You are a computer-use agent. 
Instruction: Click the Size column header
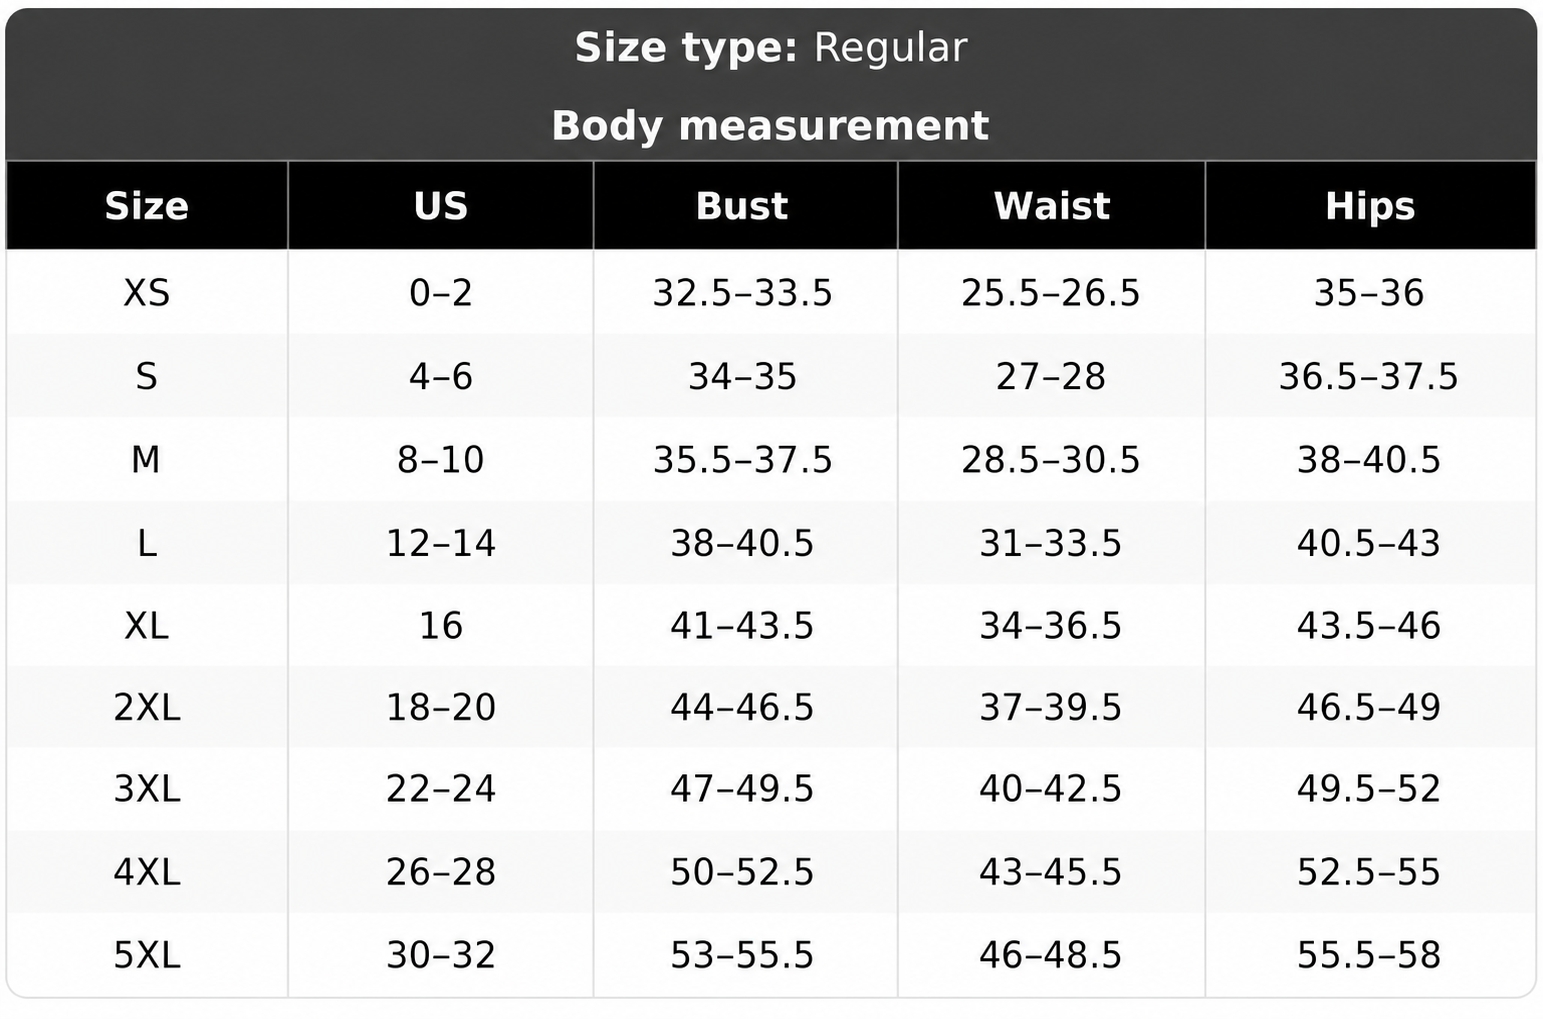(x=147, y=206)
